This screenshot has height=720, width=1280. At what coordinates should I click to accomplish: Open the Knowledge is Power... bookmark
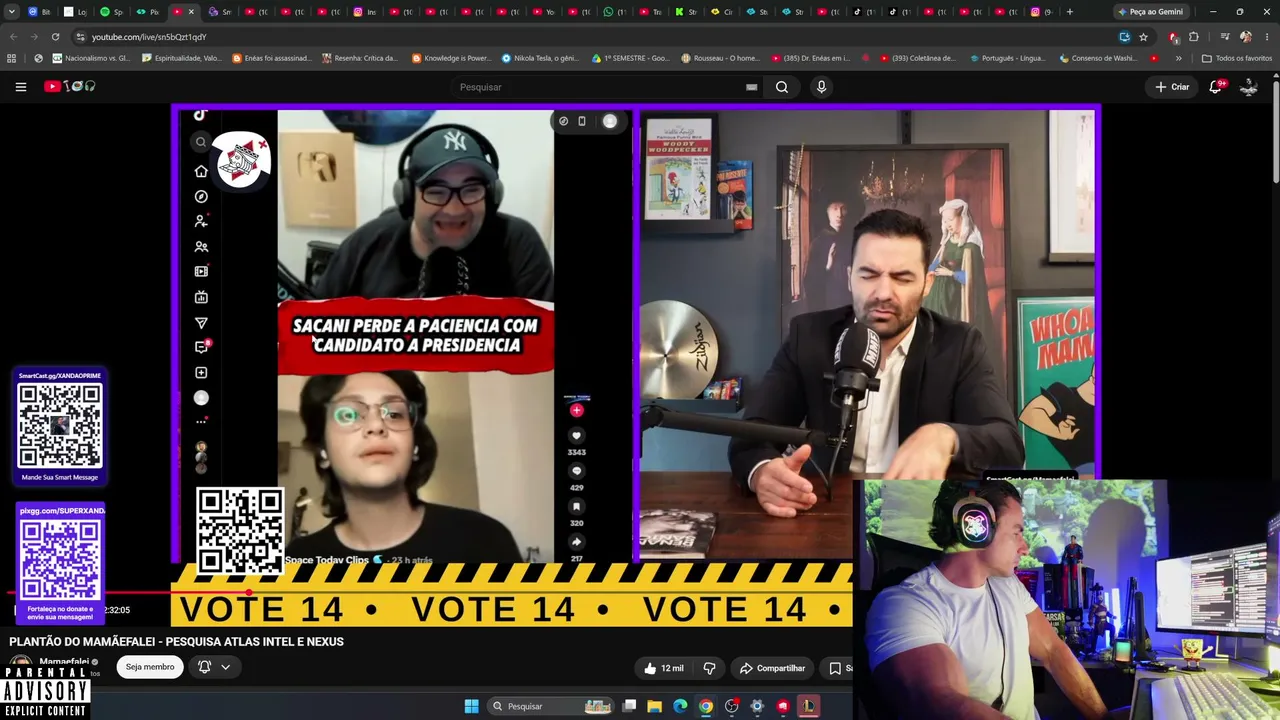[451, 58]
